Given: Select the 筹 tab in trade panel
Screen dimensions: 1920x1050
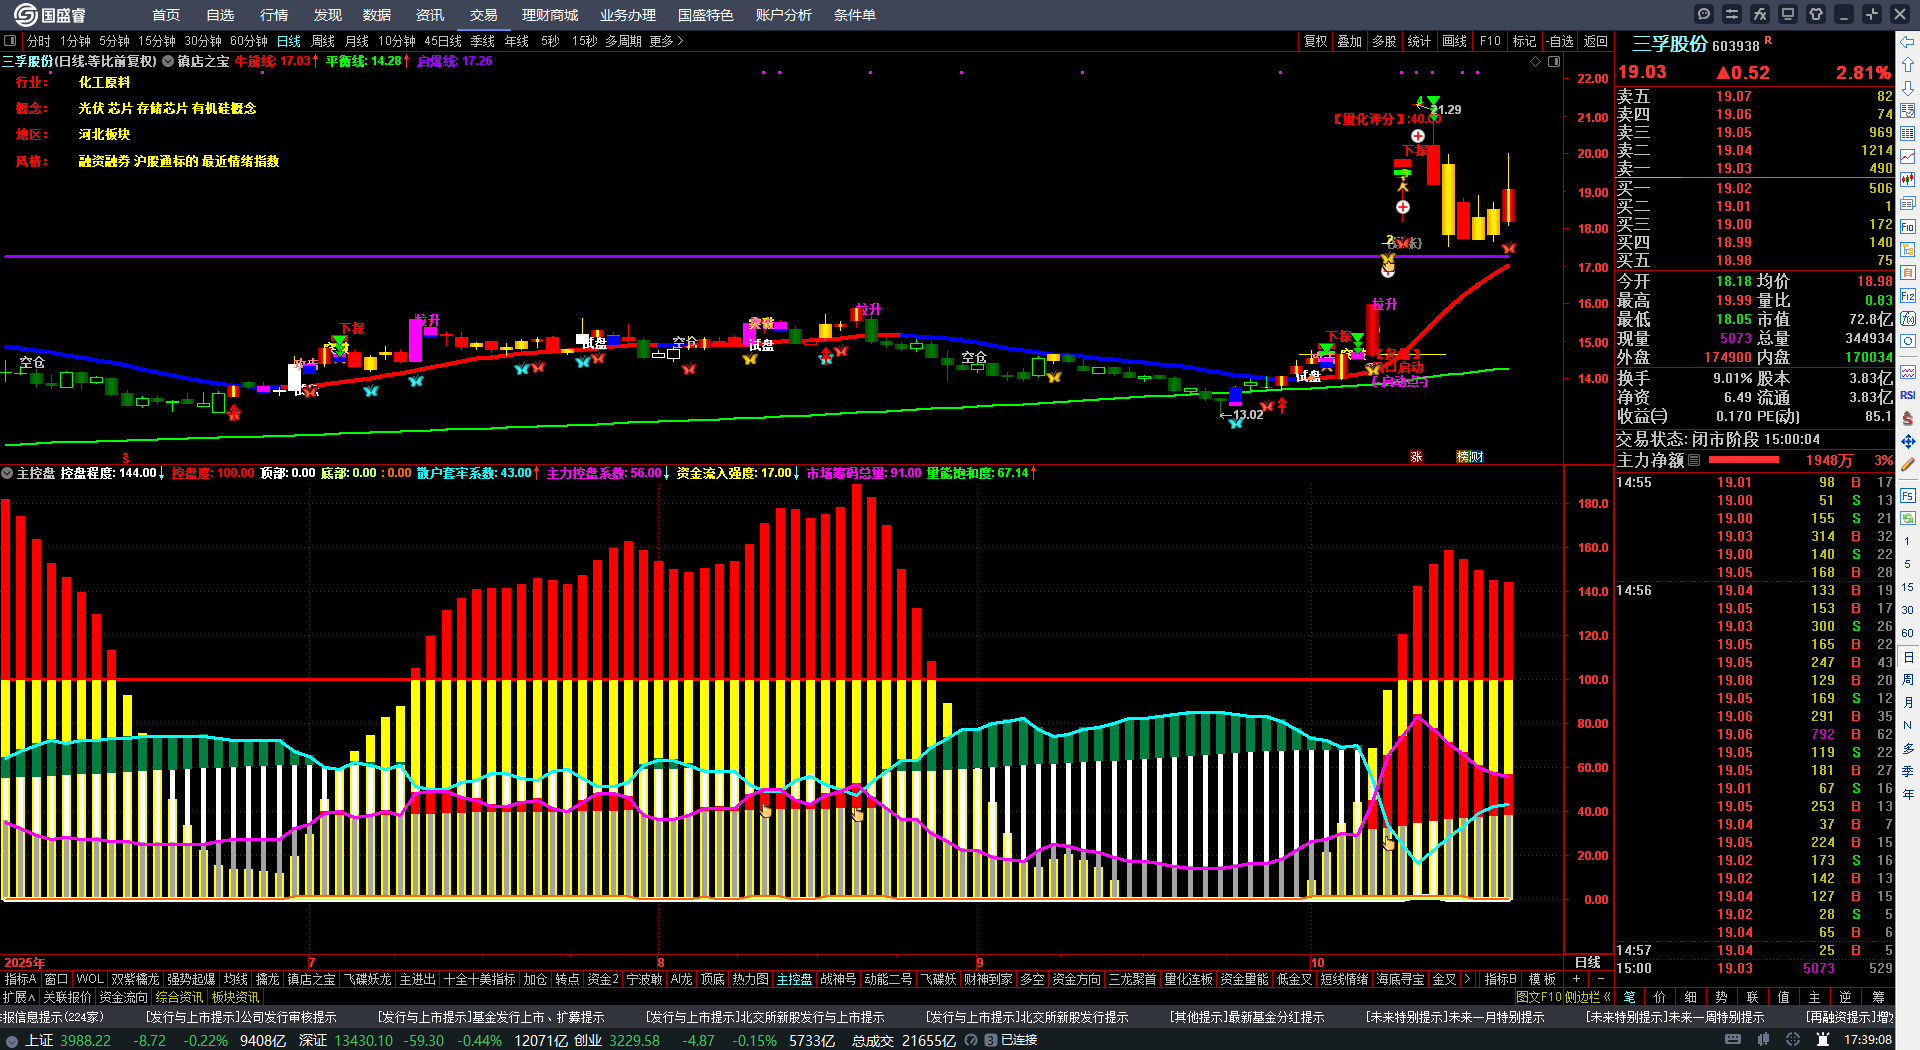Looking at the screenshot, I should (x=1878, y=997).
